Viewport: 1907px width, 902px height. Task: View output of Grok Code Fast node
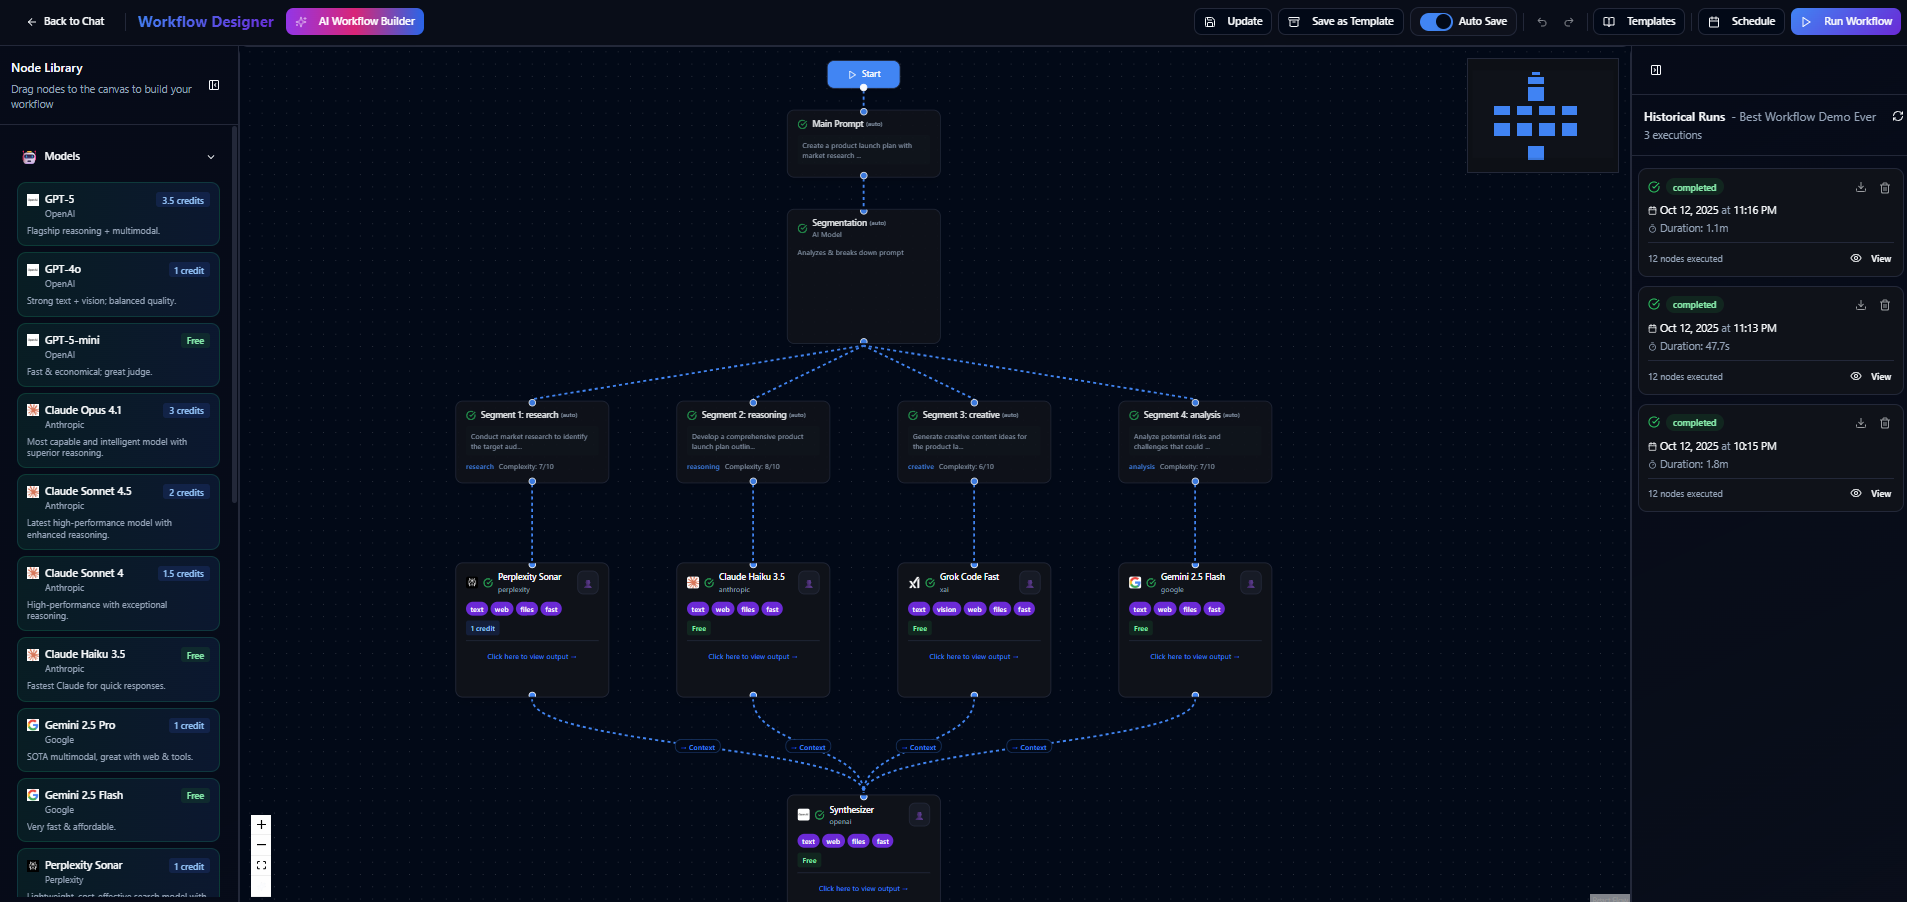coord(973,657)
